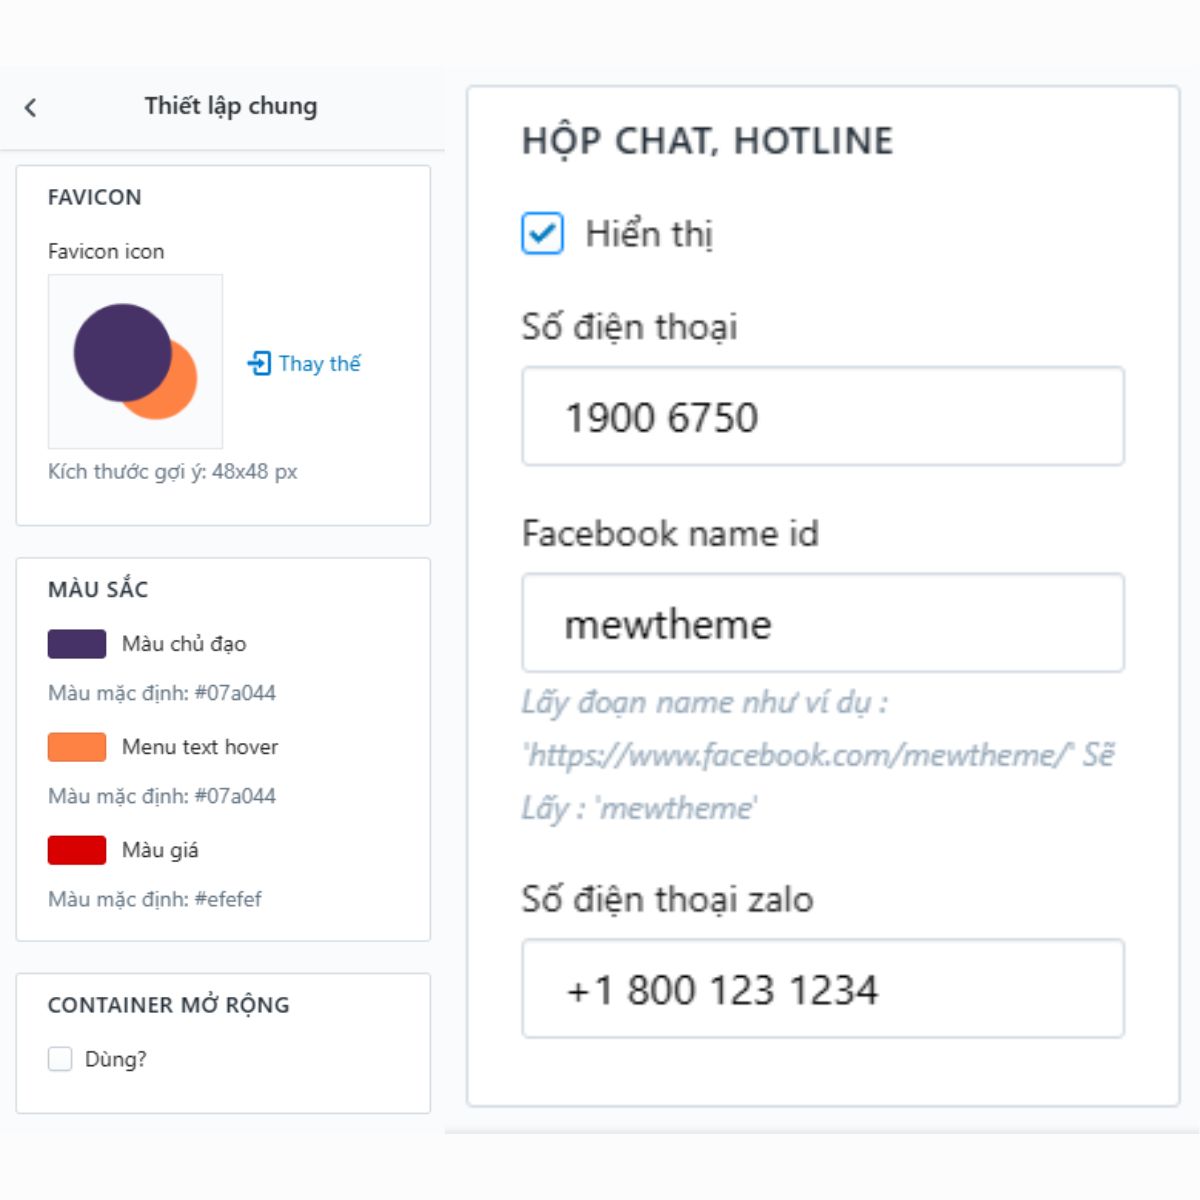This screenshot has height=1200, width=1200.
Task: Click the Màu chủ đạo label
Action: [x=184, y=644]
